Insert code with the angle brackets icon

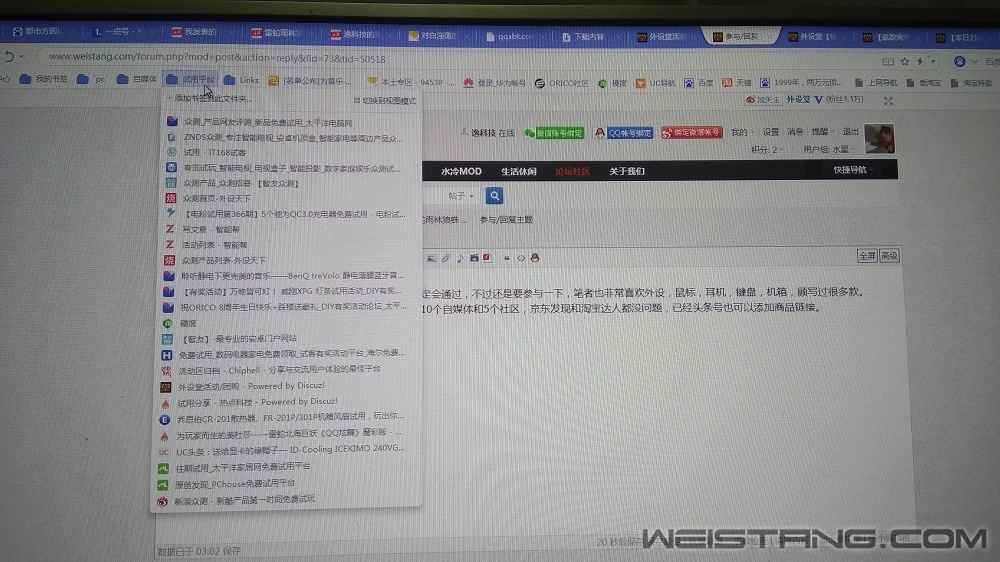tap(521, 258)
